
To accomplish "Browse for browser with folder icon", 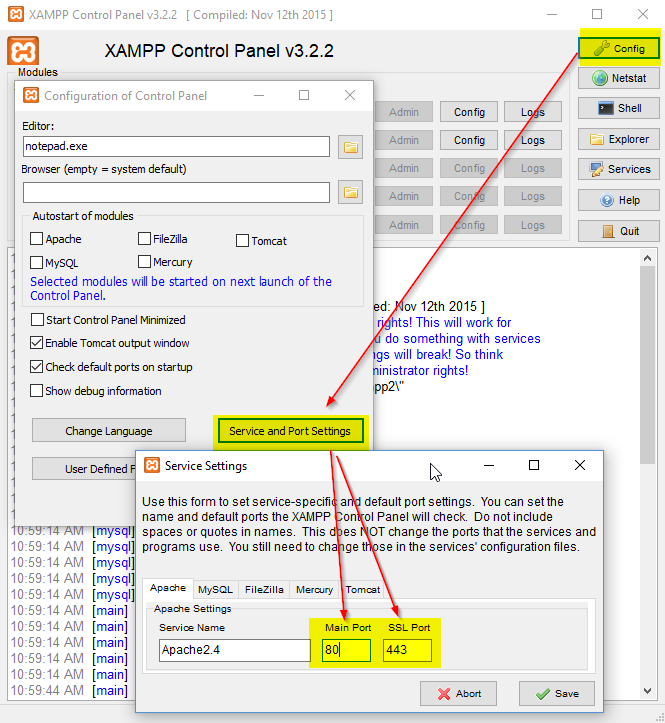I will point(350,192).
